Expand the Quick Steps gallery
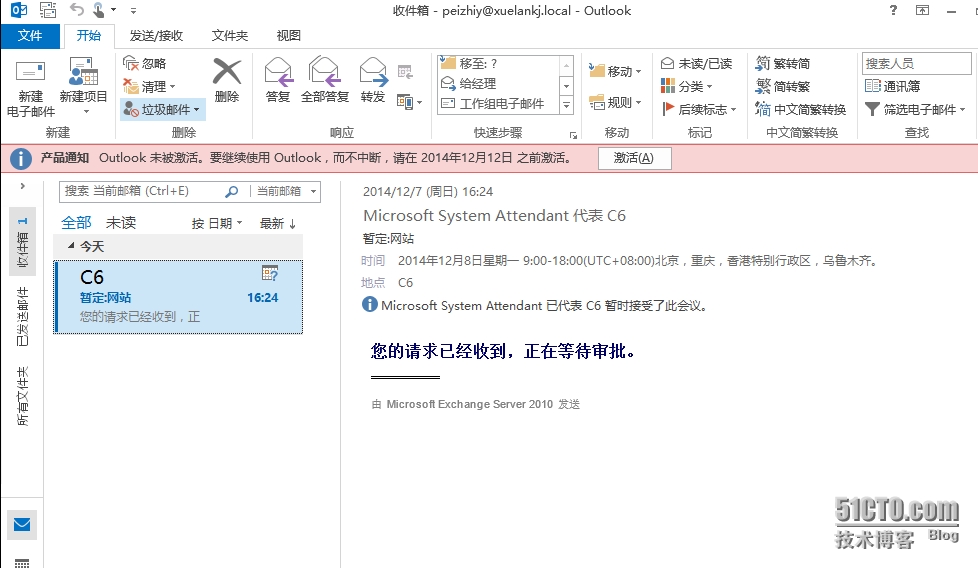Screen dimensions: 978x568 tap(566, 105)
